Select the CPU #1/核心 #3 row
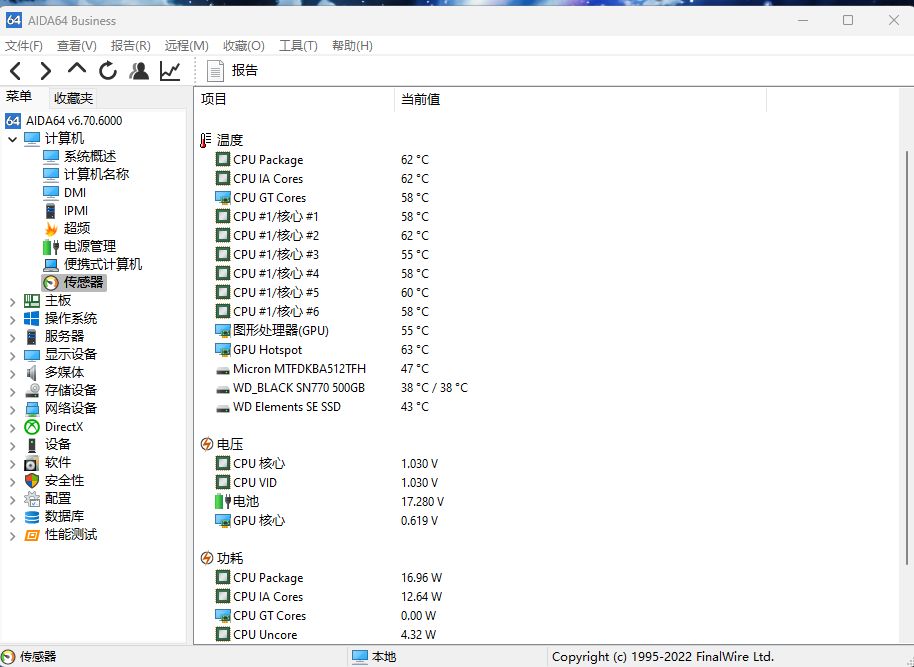This screenshot has height=667, width=914. pos(324,255)
